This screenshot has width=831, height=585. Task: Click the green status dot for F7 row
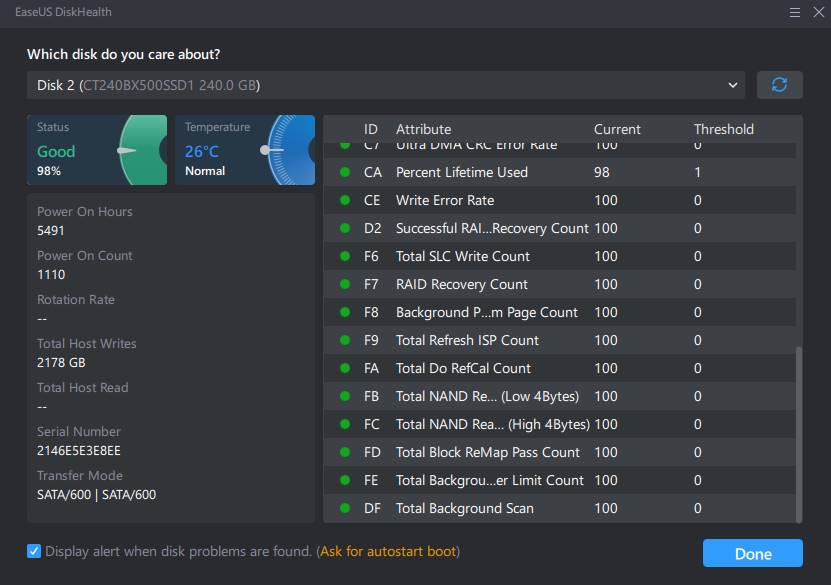pyautogui.click(x=345, y=284)
